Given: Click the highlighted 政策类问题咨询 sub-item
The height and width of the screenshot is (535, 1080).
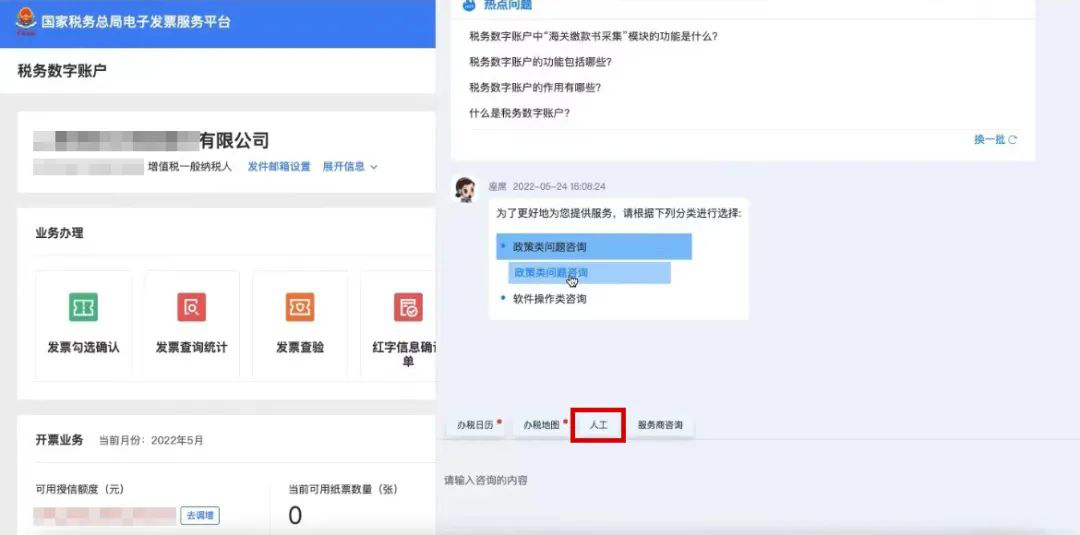Looking at the screenshot, I should (590, 273).
